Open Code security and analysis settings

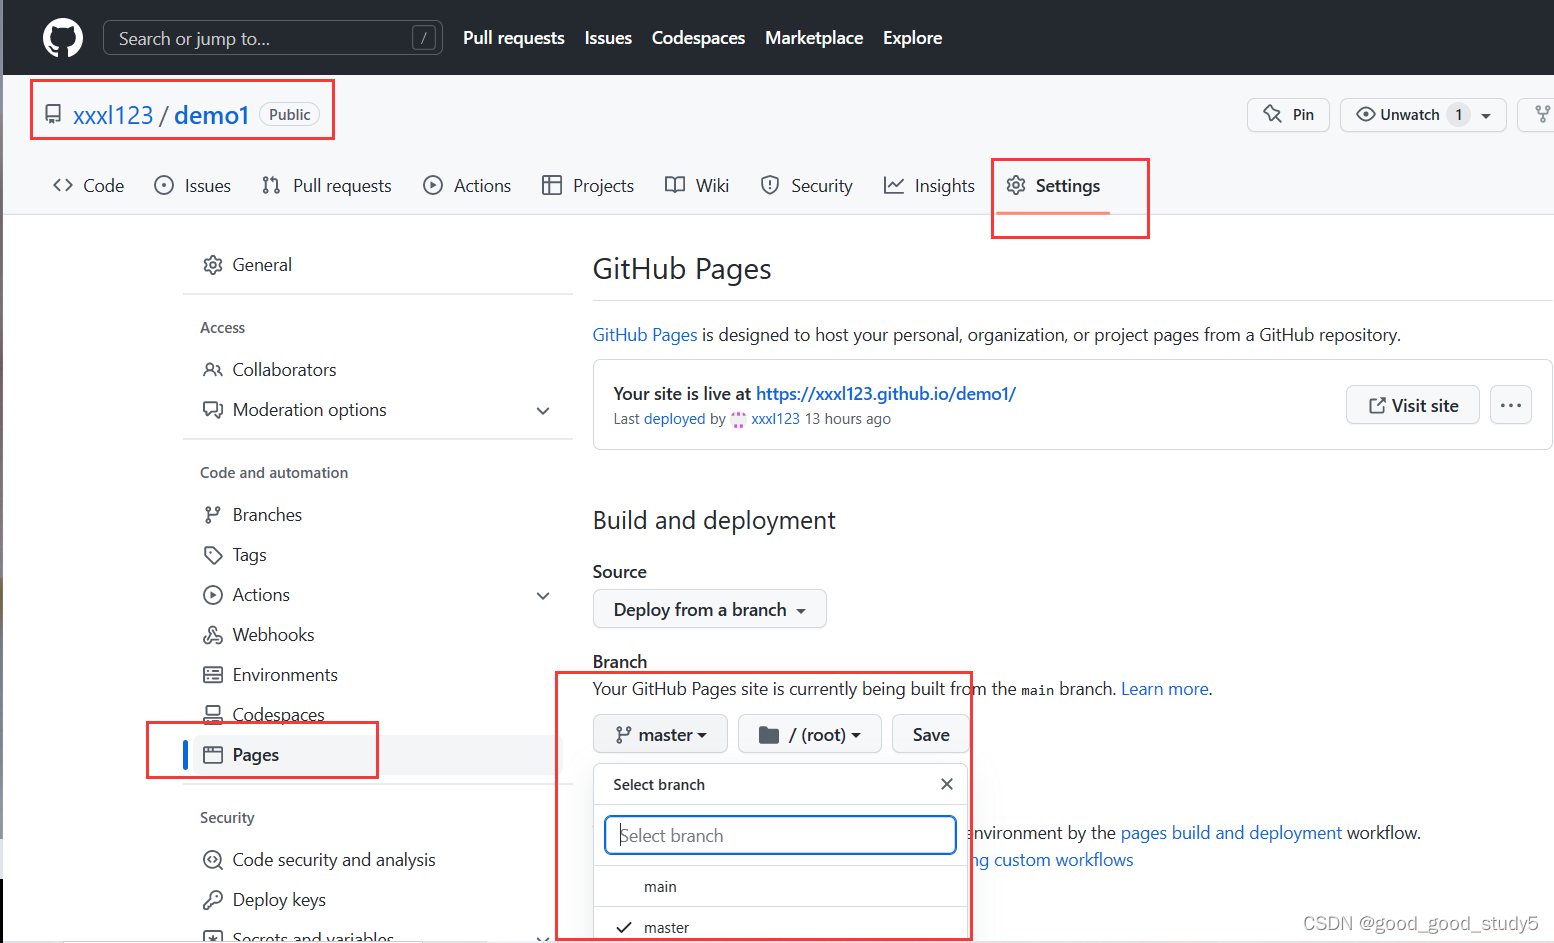click(x=334, y=860)
